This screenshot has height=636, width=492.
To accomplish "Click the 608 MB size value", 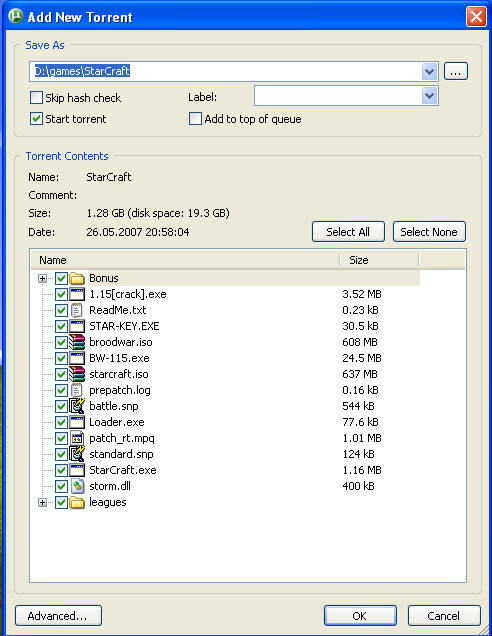I will click(x=360, y=342).
